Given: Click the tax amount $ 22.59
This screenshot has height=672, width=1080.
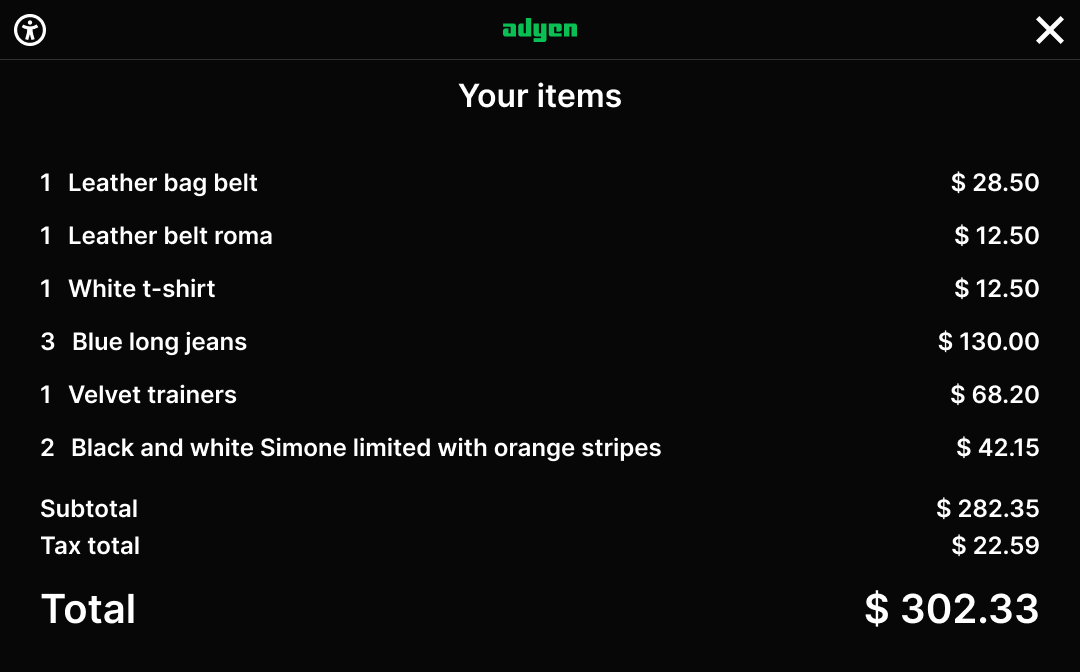Looking at the screenshot, I should click(995, 546).
